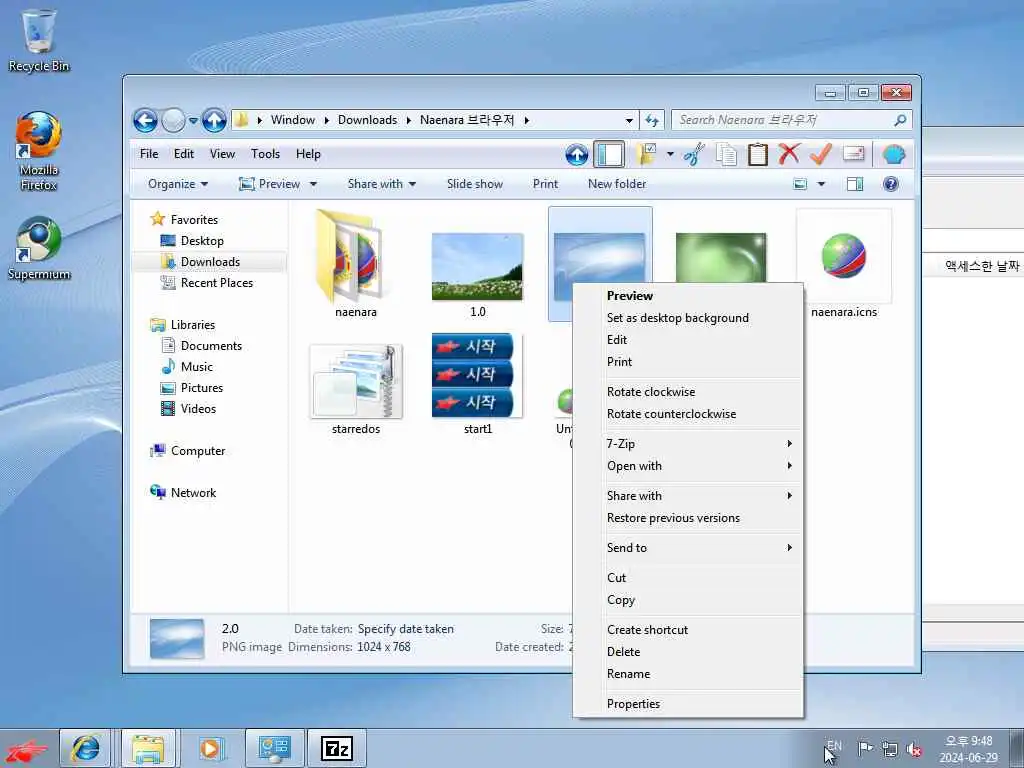
Task: Open the folder options icon's dropdown arrow
Action: coord(670,155)
